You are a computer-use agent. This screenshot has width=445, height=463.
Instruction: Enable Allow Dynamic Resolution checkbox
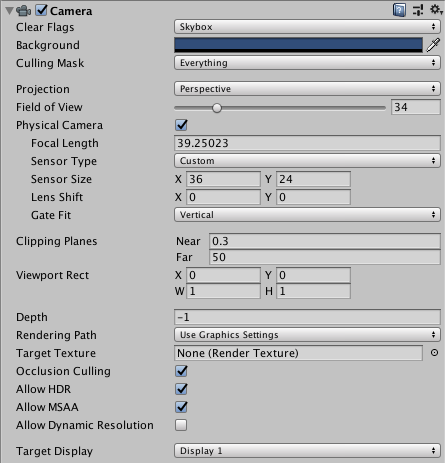click(x=181, y=425)
